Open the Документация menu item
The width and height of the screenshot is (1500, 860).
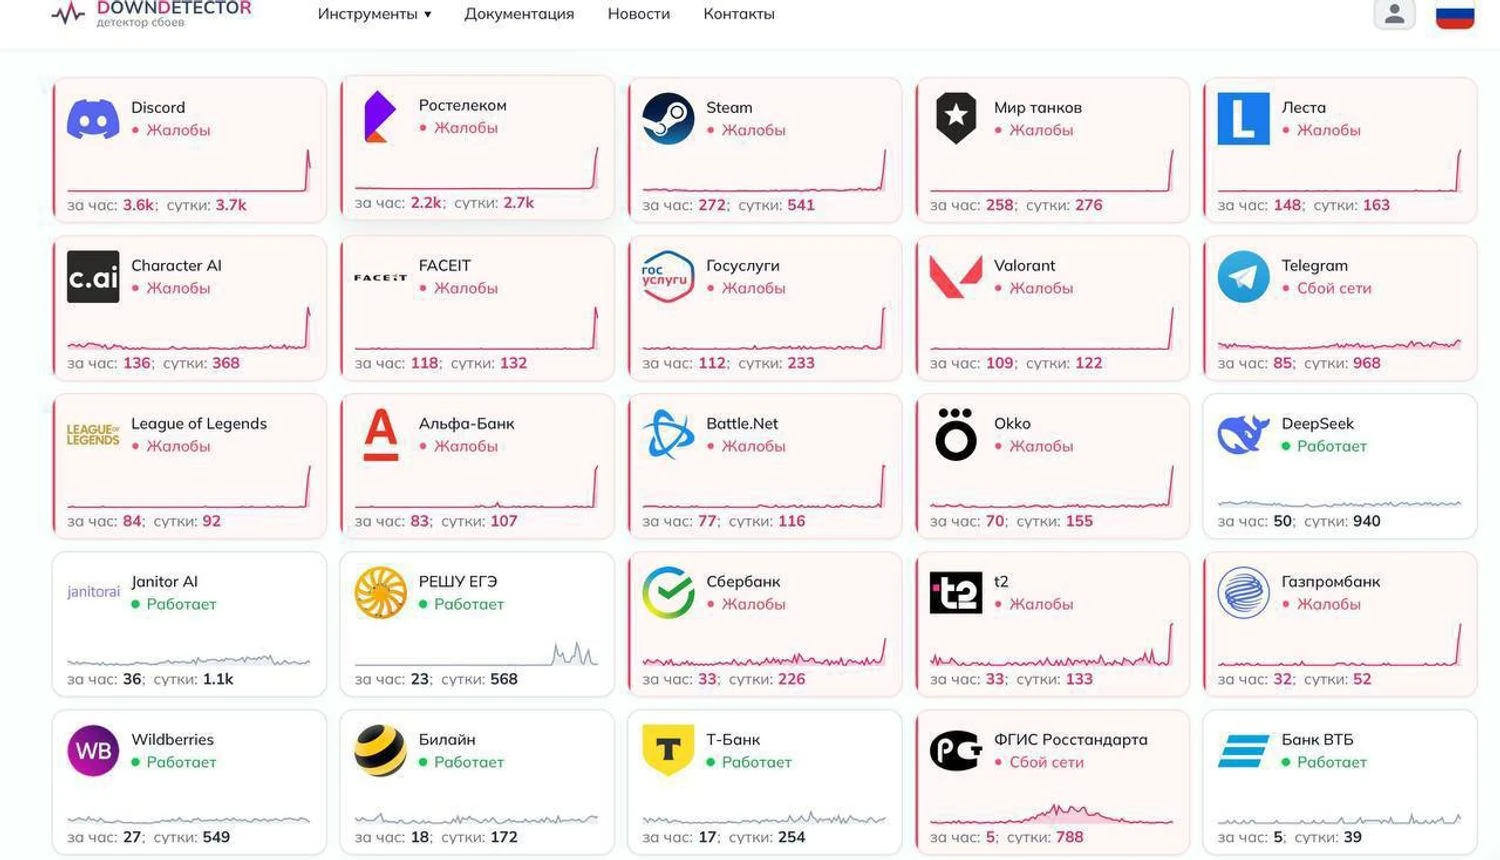click(x=519, y=14)
